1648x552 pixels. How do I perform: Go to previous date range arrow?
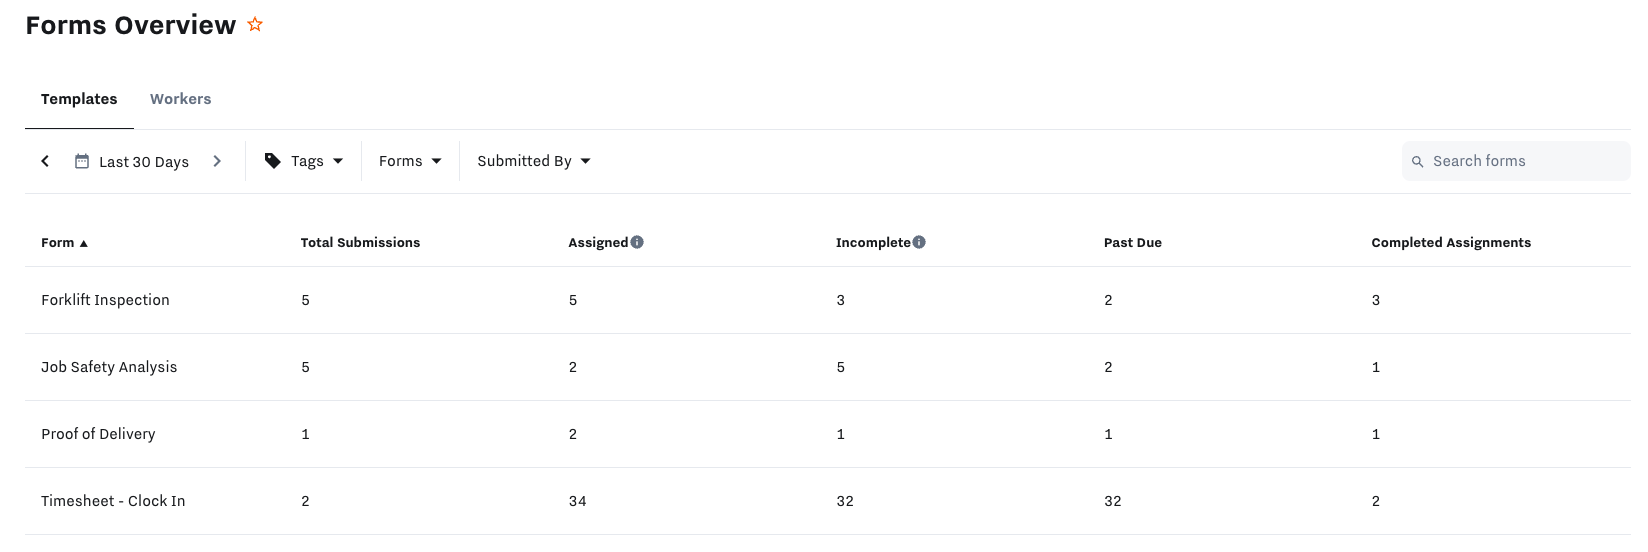coord(45,161)
